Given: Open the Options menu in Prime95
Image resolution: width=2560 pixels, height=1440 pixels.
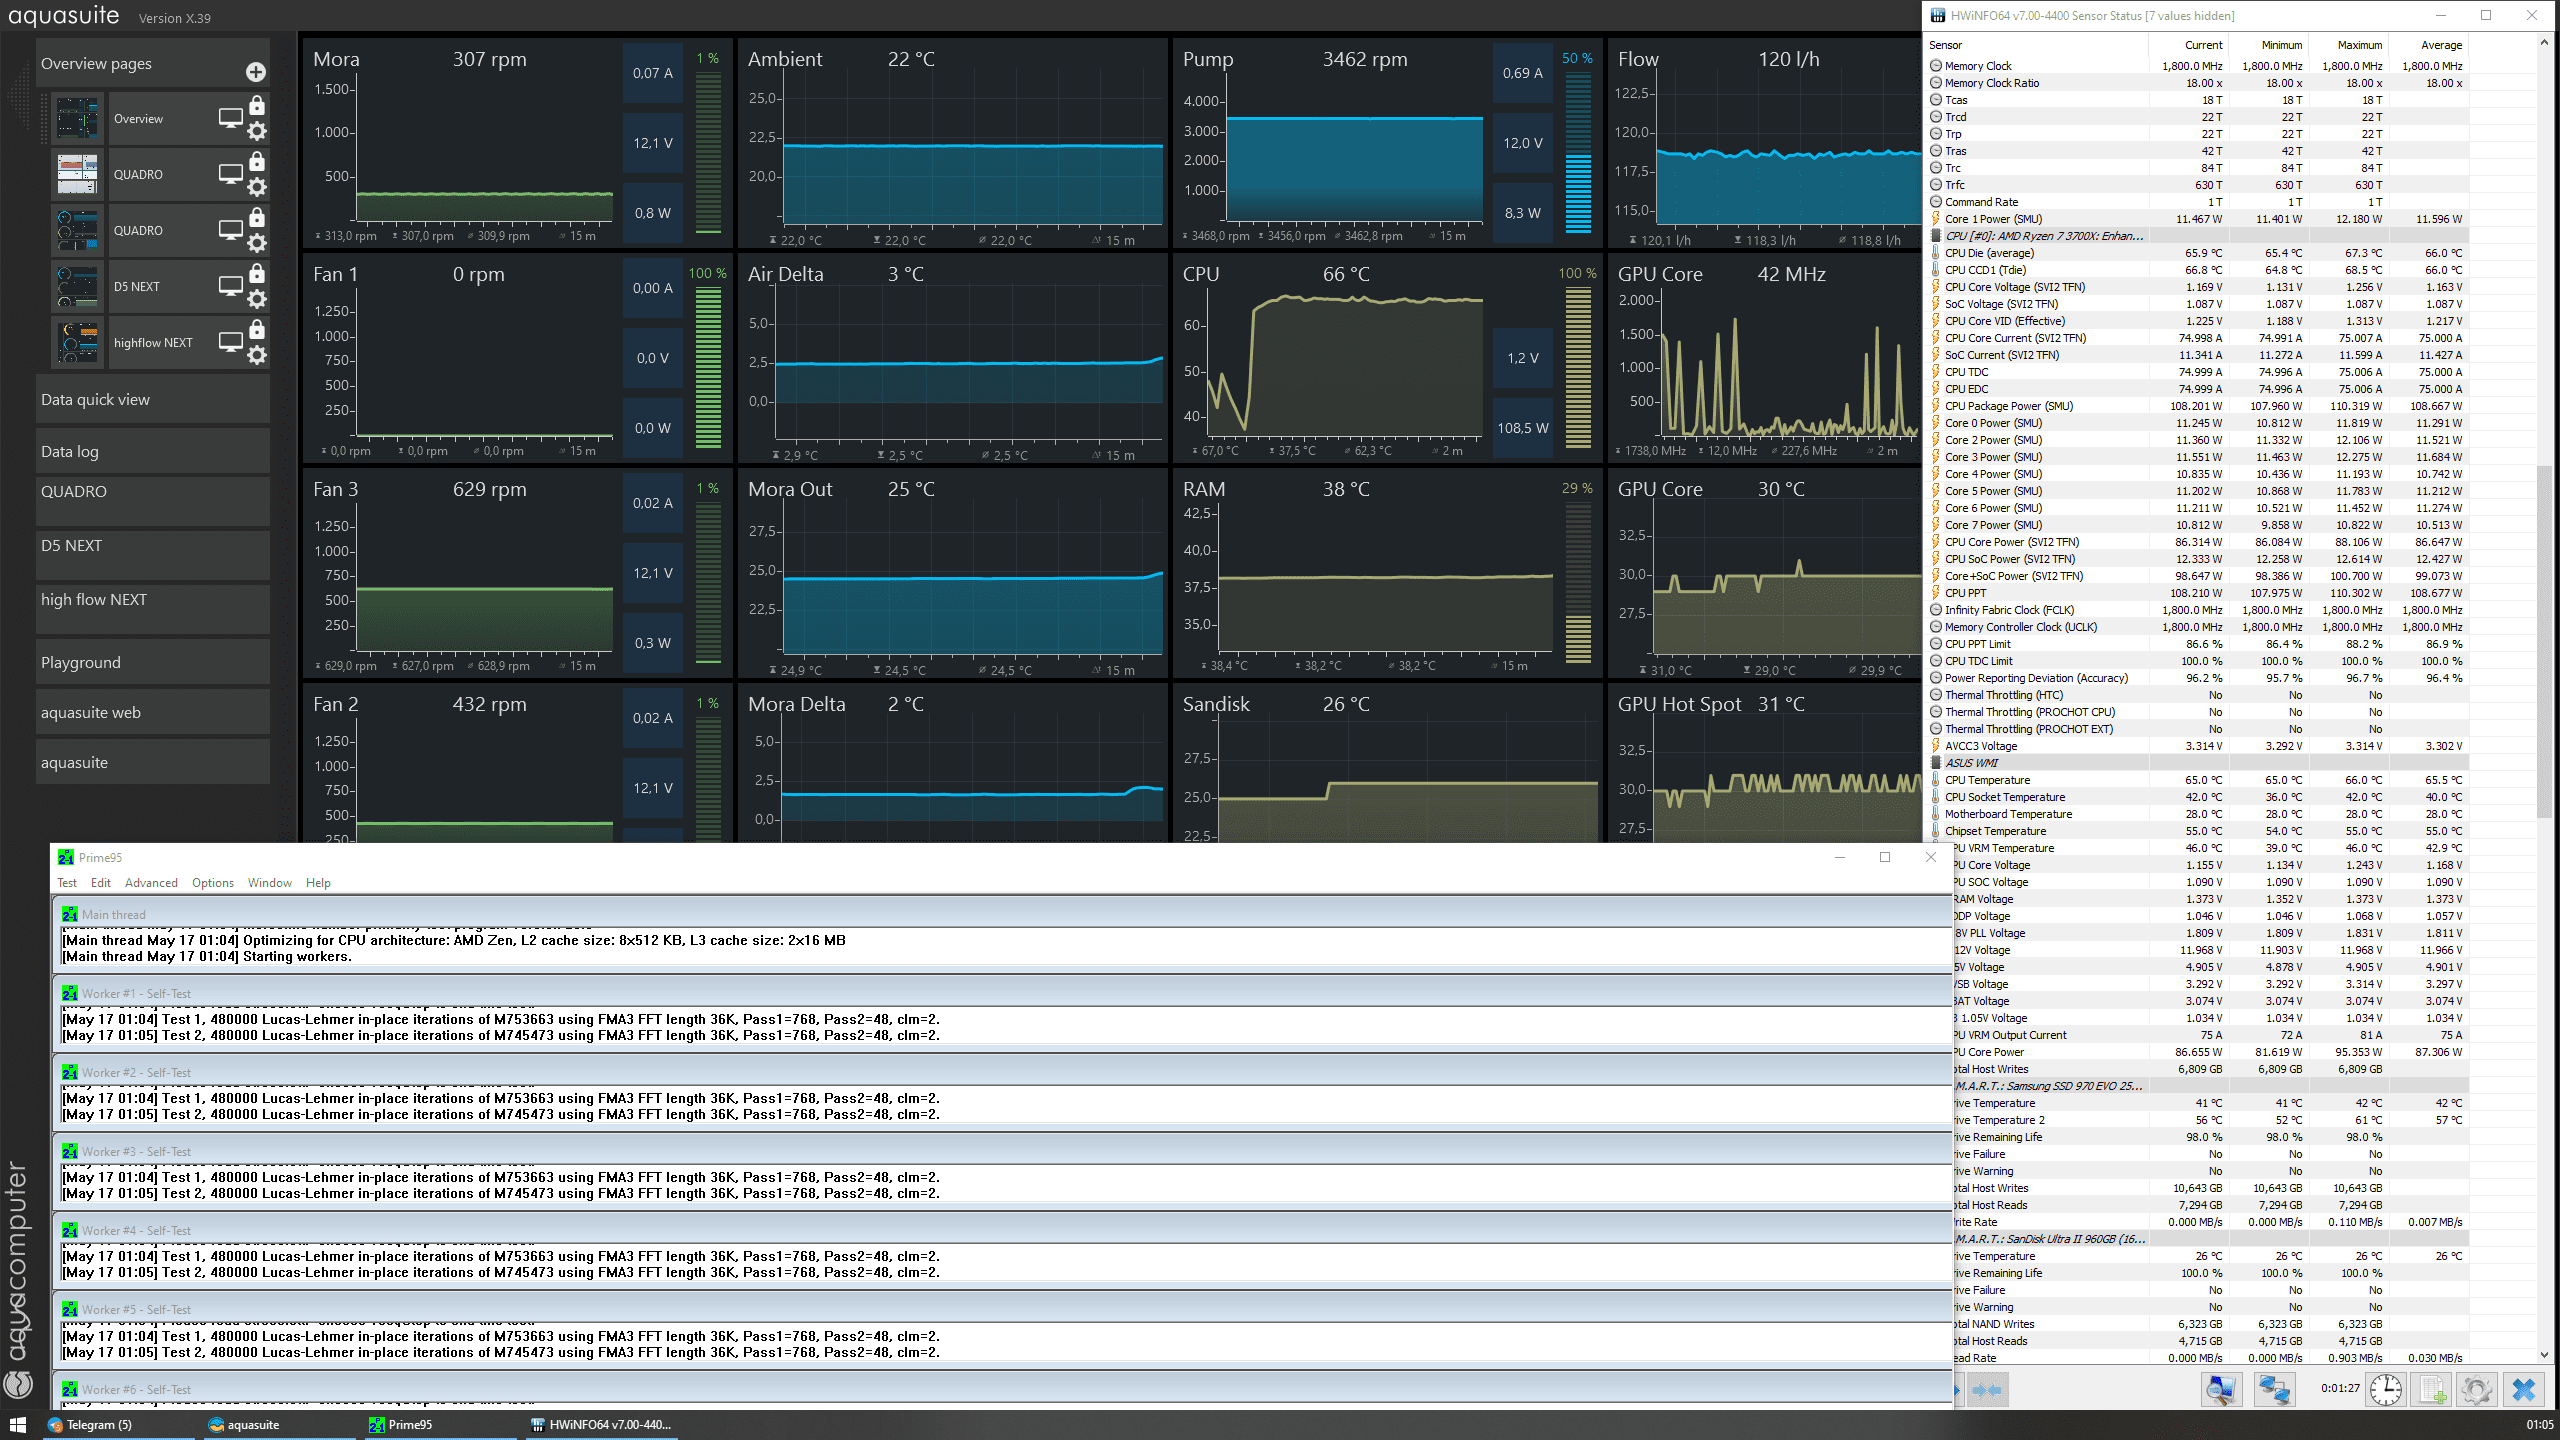Looking at the screenshot, I should (212, 883).
